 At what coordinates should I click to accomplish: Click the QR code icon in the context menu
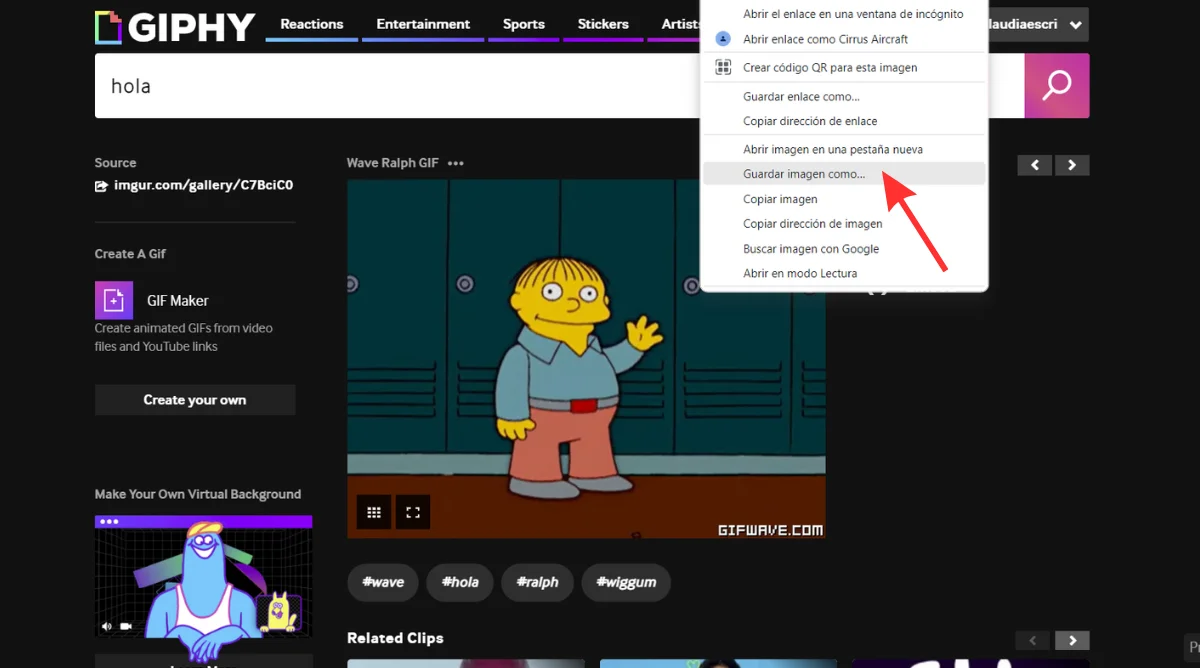723,67
